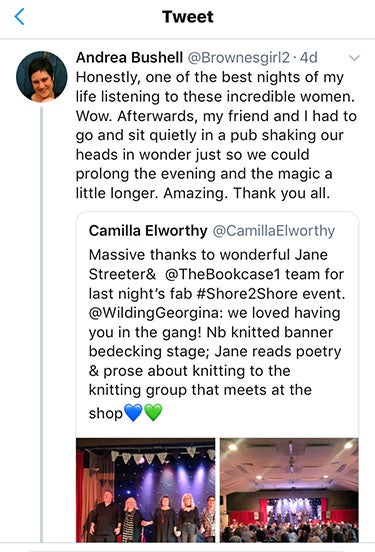Viewport: 375px width, 552px height.
Task: Click the 4d timestamp
Action: 309,57
